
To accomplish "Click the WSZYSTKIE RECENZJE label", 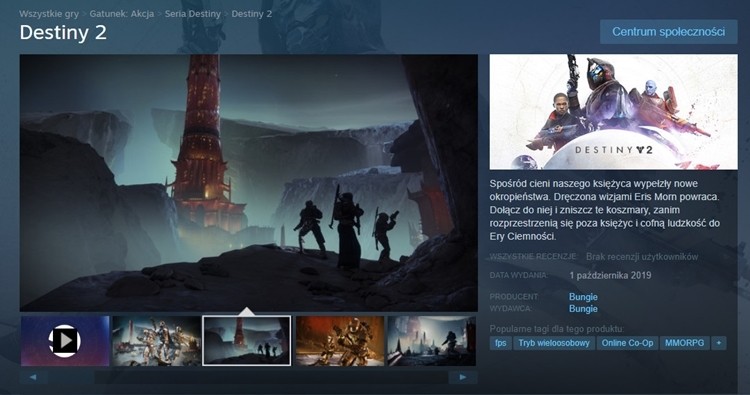I will 533,257.
